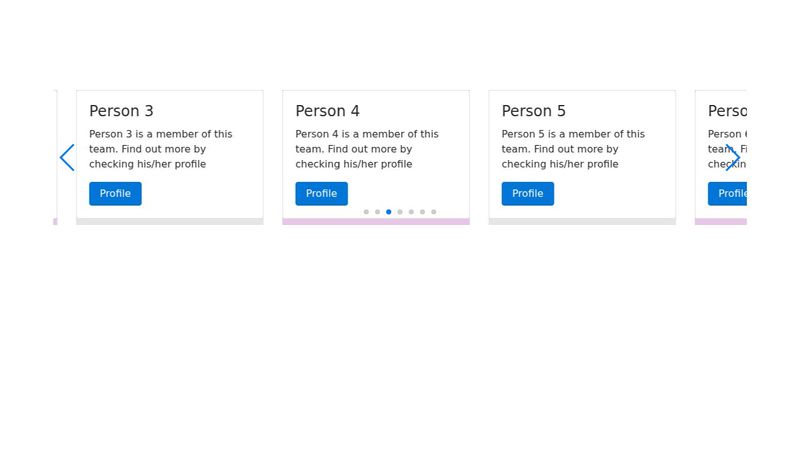Select the first carousel pagination dot
800x450 pixels.
[366, 212]
